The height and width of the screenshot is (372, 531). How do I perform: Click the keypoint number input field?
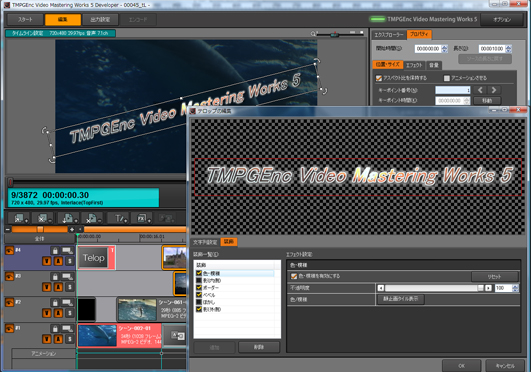point(453,90)
